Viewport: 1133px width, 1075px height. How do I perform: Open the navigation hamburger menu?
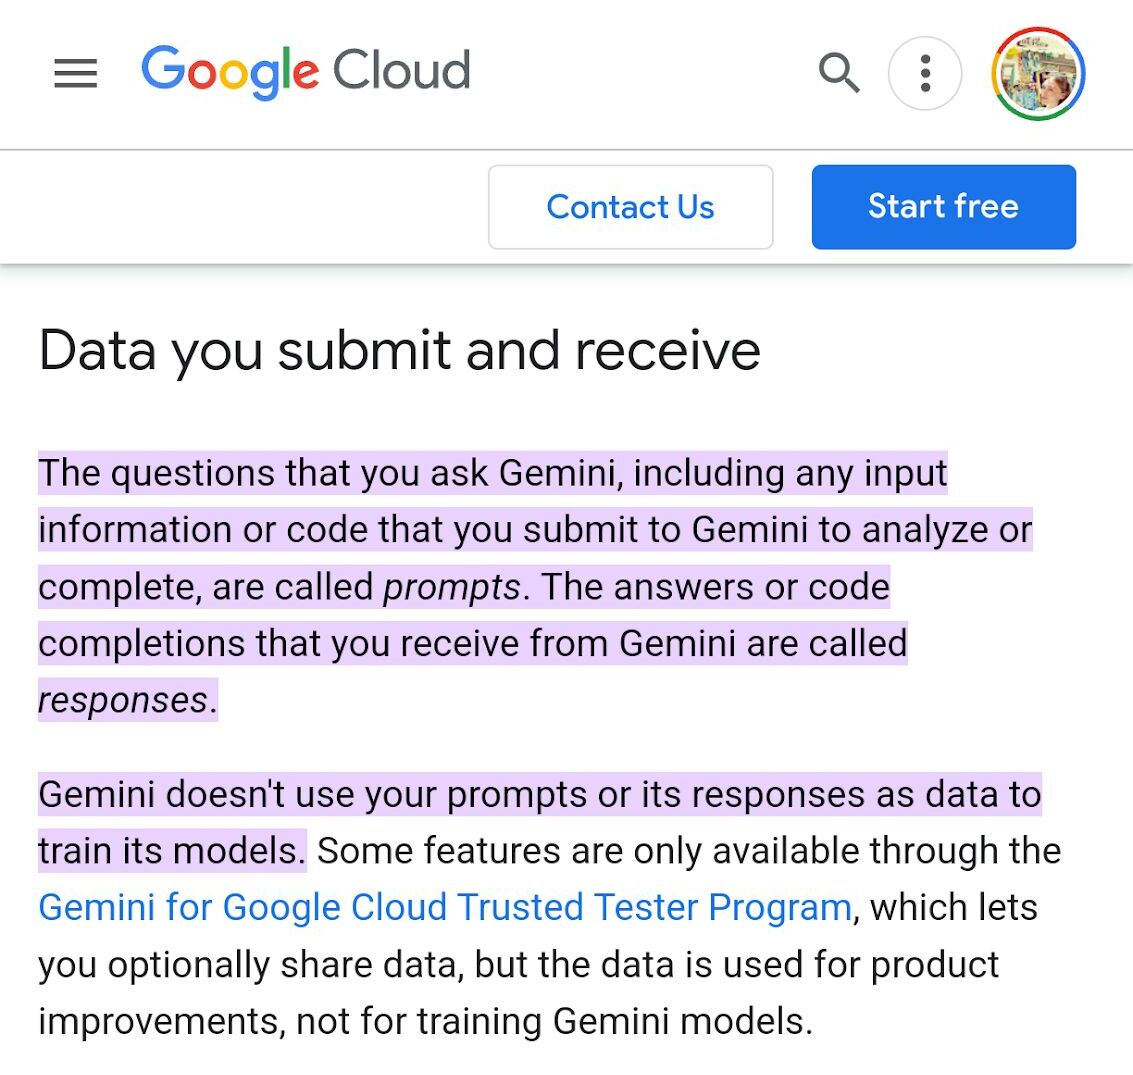[x=75, y=73]
